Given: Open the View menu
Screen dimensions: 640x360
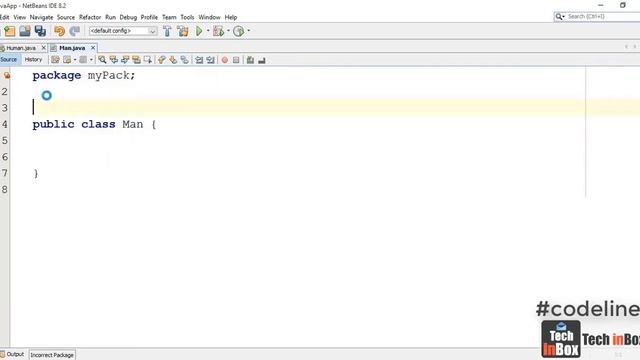Looking at the screenshot, I should (20, 17).
